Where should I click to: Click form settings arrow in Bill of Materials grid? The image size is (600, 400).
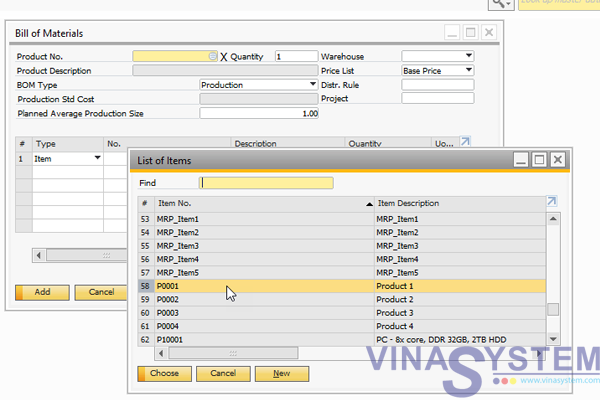[465, 141]
